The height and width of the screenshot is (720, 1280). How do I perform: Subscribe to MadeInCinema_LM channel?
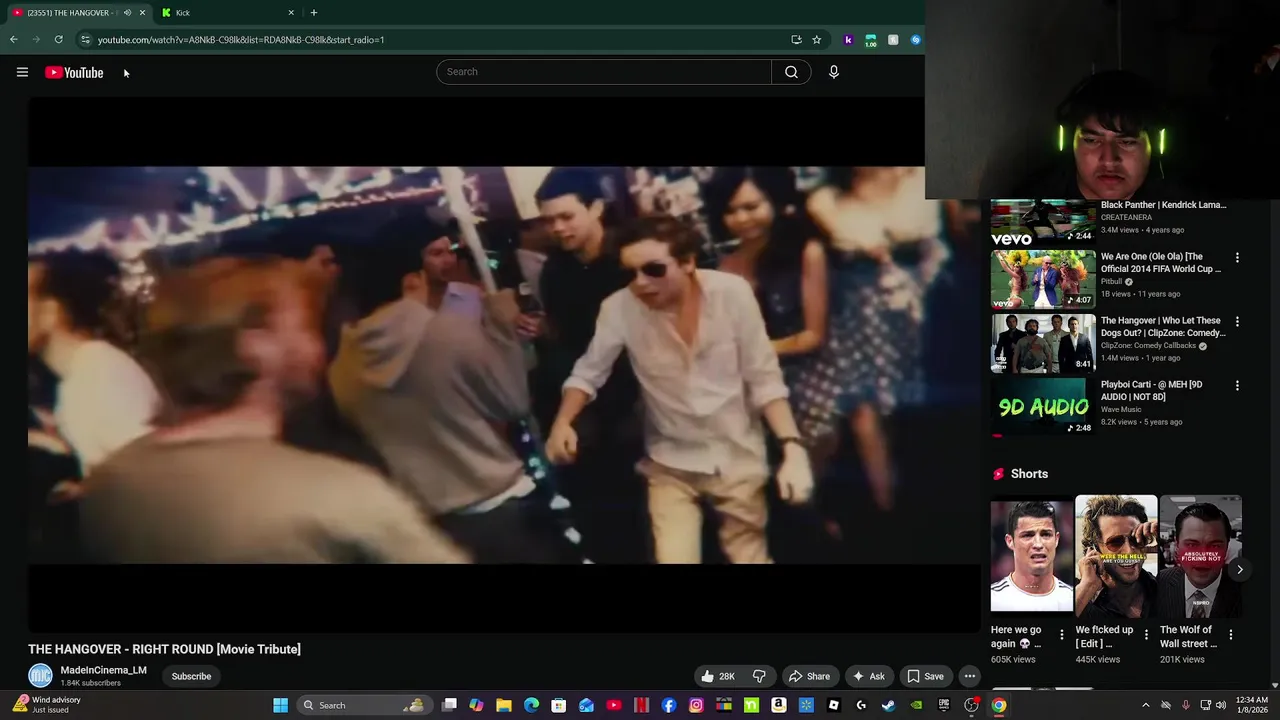point(191,676)
